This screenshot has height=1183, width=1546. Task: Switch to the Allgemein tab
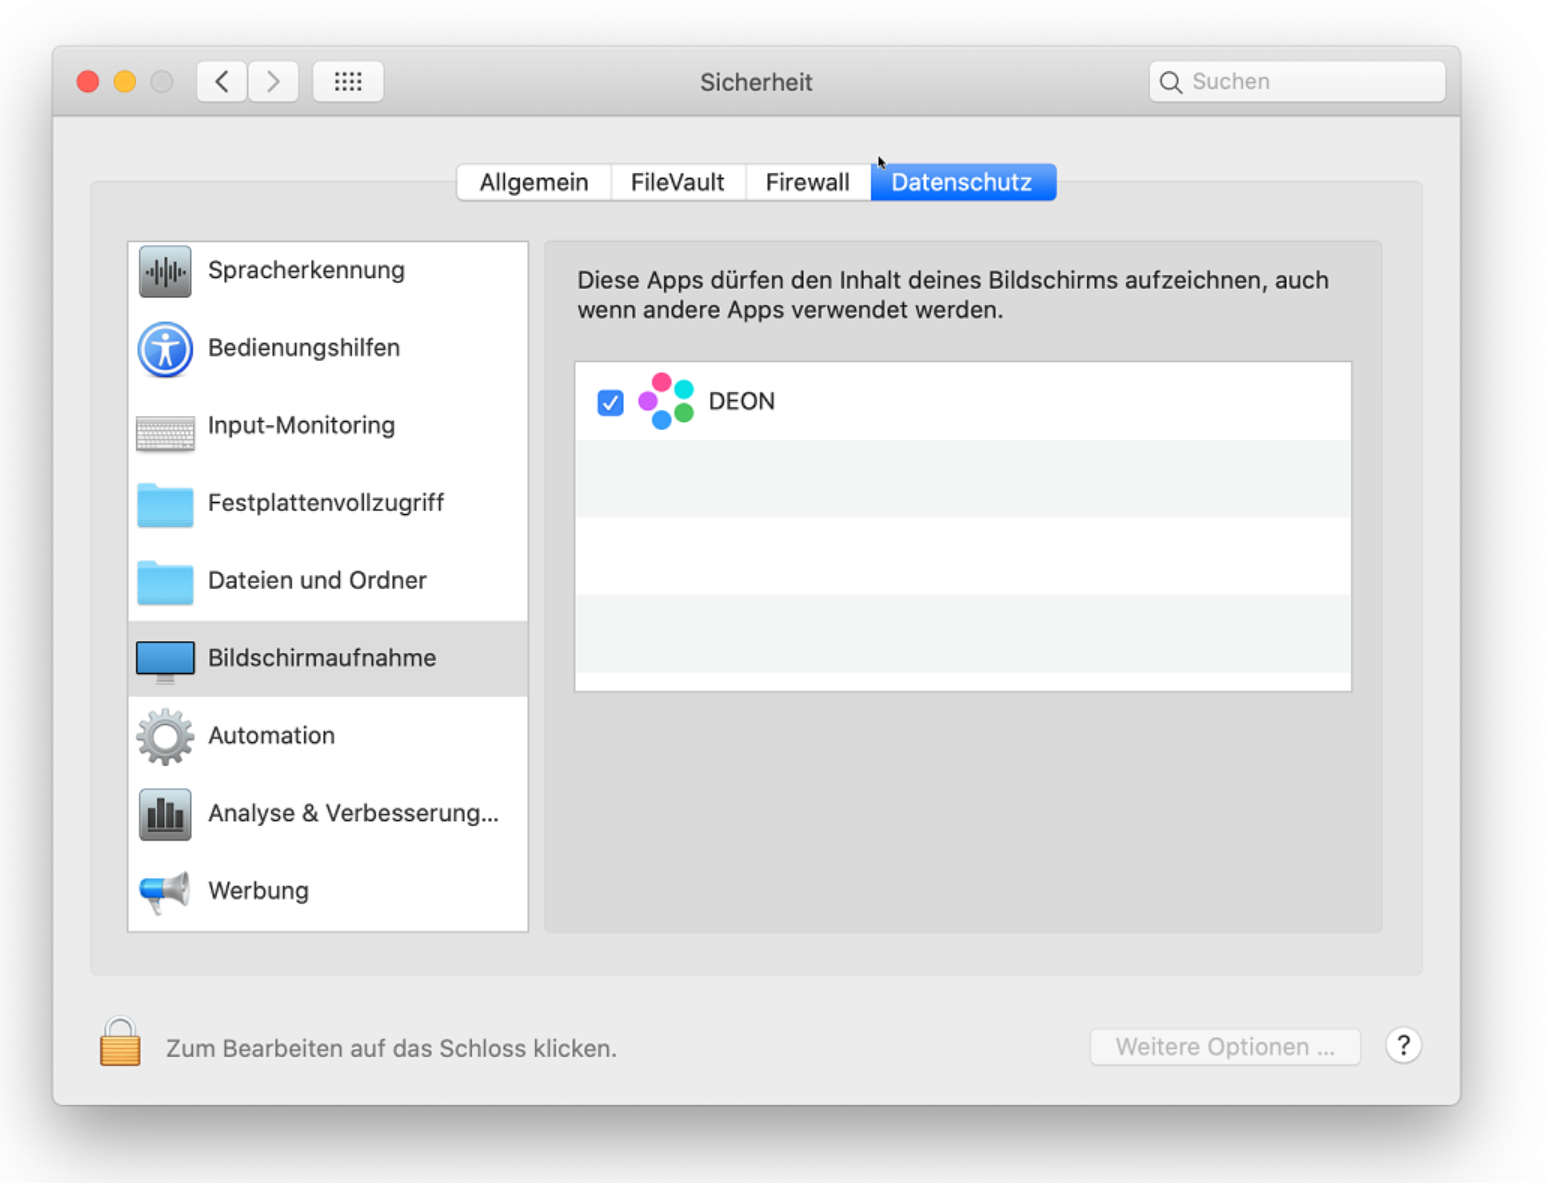pyautogui.click(x=534, y=182)
